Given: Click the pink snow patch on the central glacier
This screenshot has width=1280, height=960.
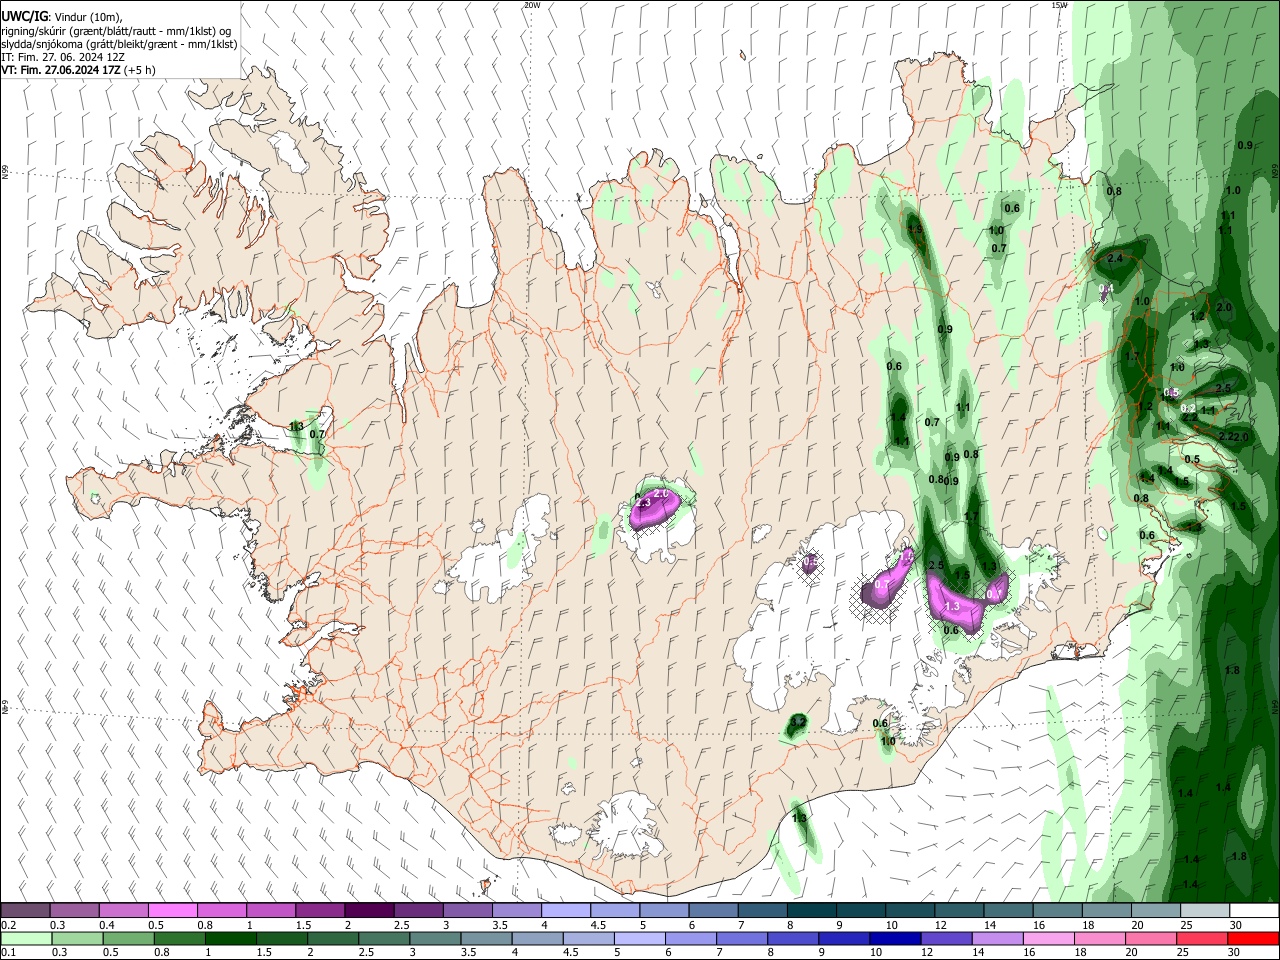Looking at the screenshot, I should tap(654, 507).
